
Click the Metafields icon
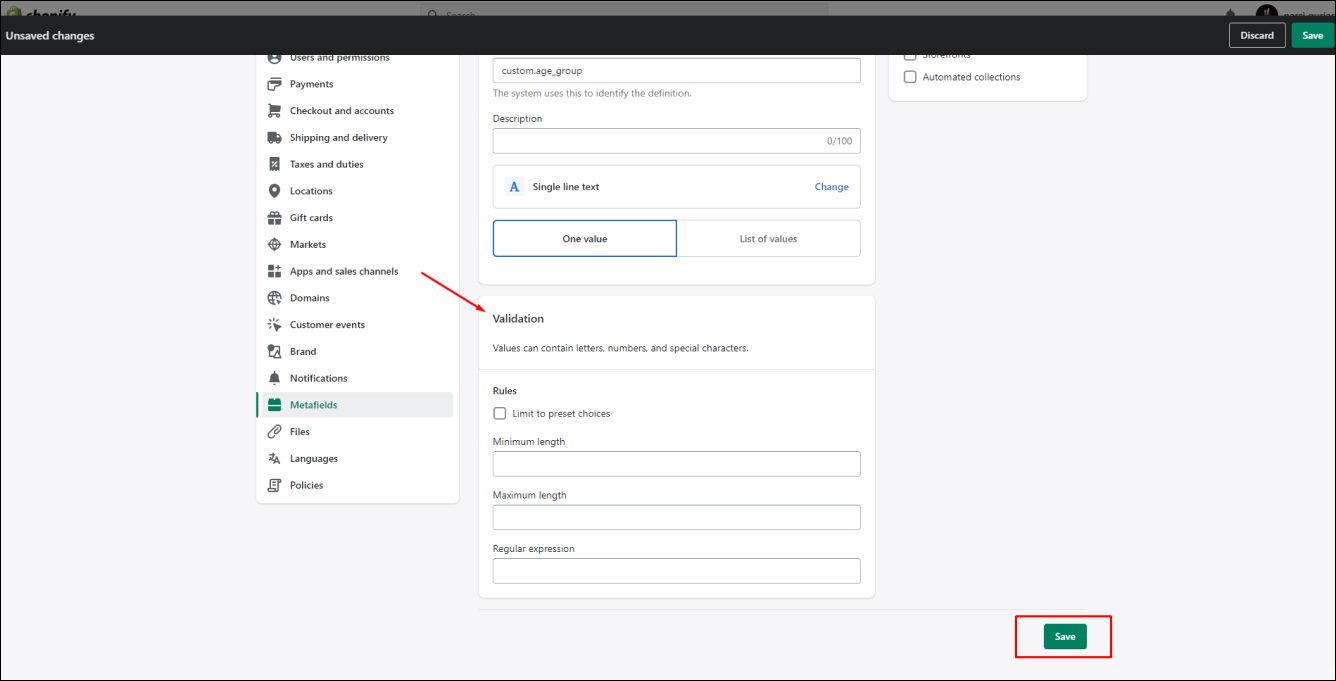[274, 405]
